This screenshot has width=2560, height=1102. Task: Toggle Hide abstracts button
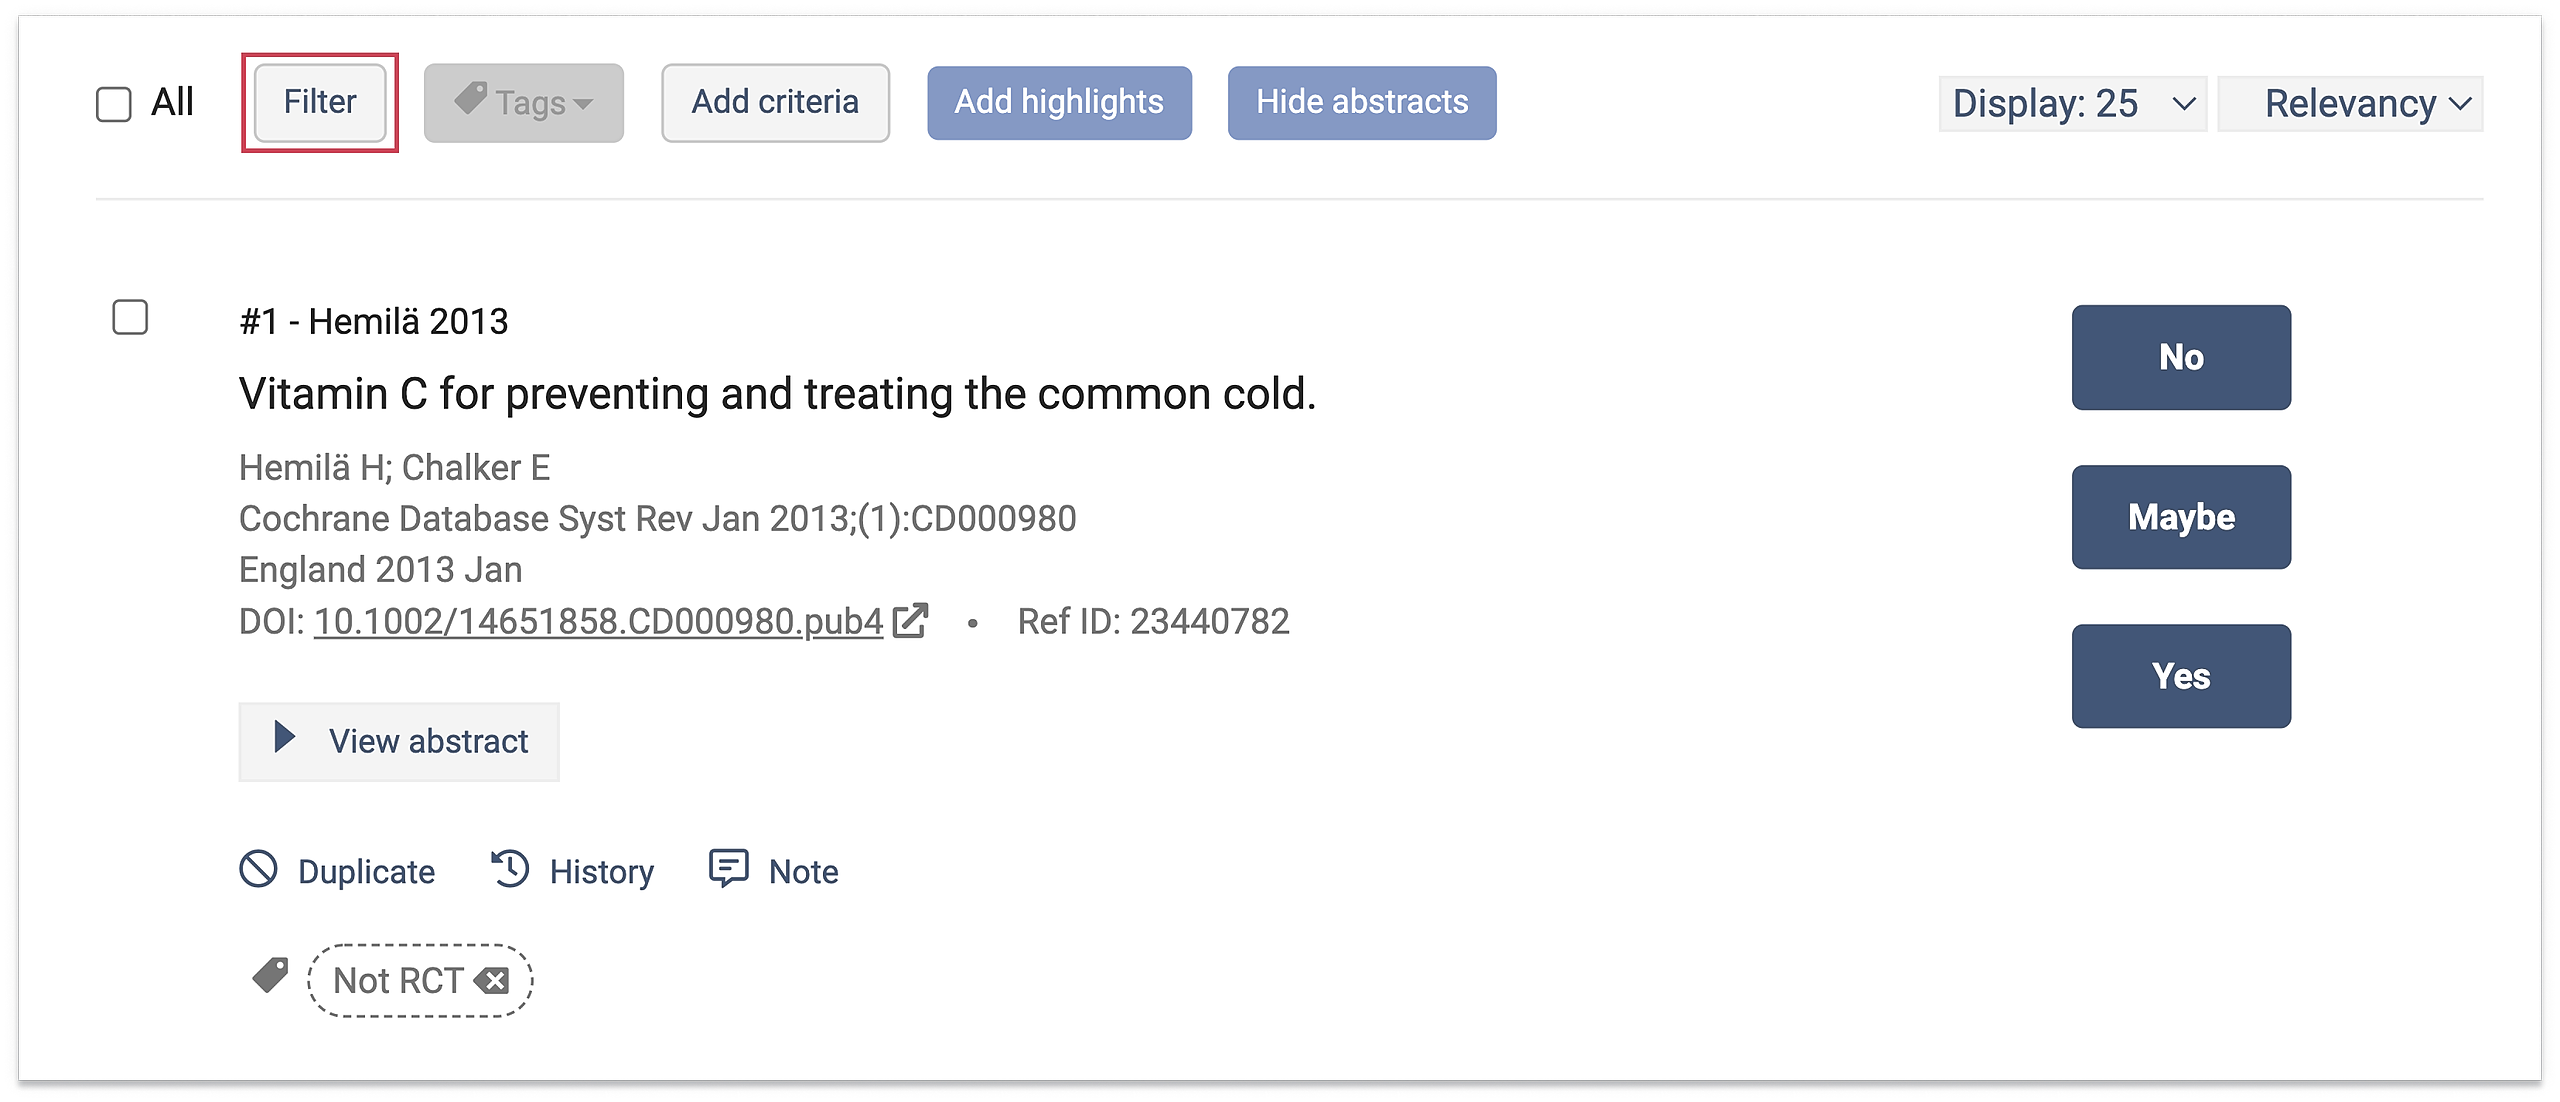tap(1362, 103)
